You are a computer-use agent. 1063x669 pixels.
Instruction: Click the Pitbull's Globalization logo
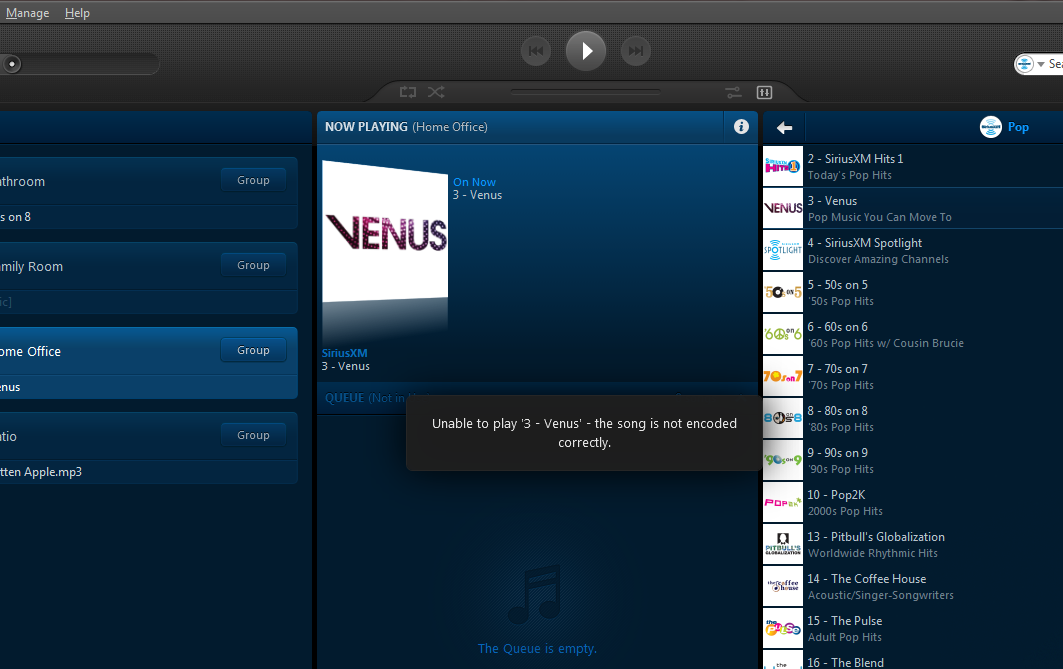783,544
